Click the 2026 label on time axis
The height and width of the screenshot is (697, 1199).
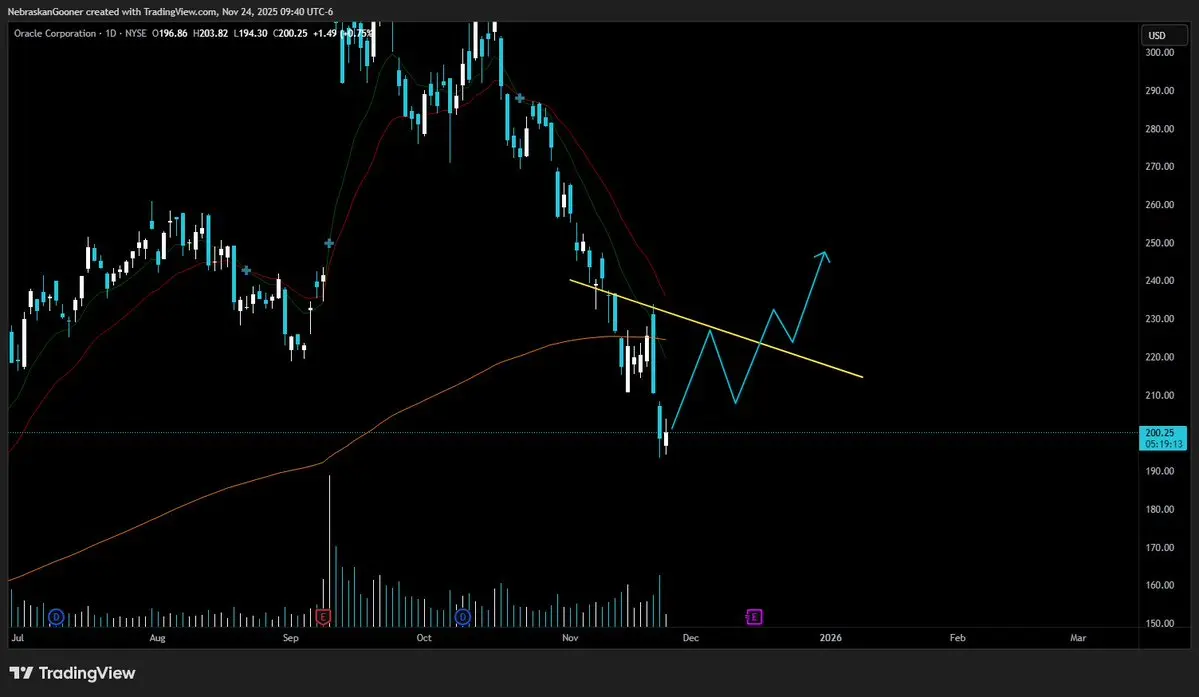click(x=830, y=637)
